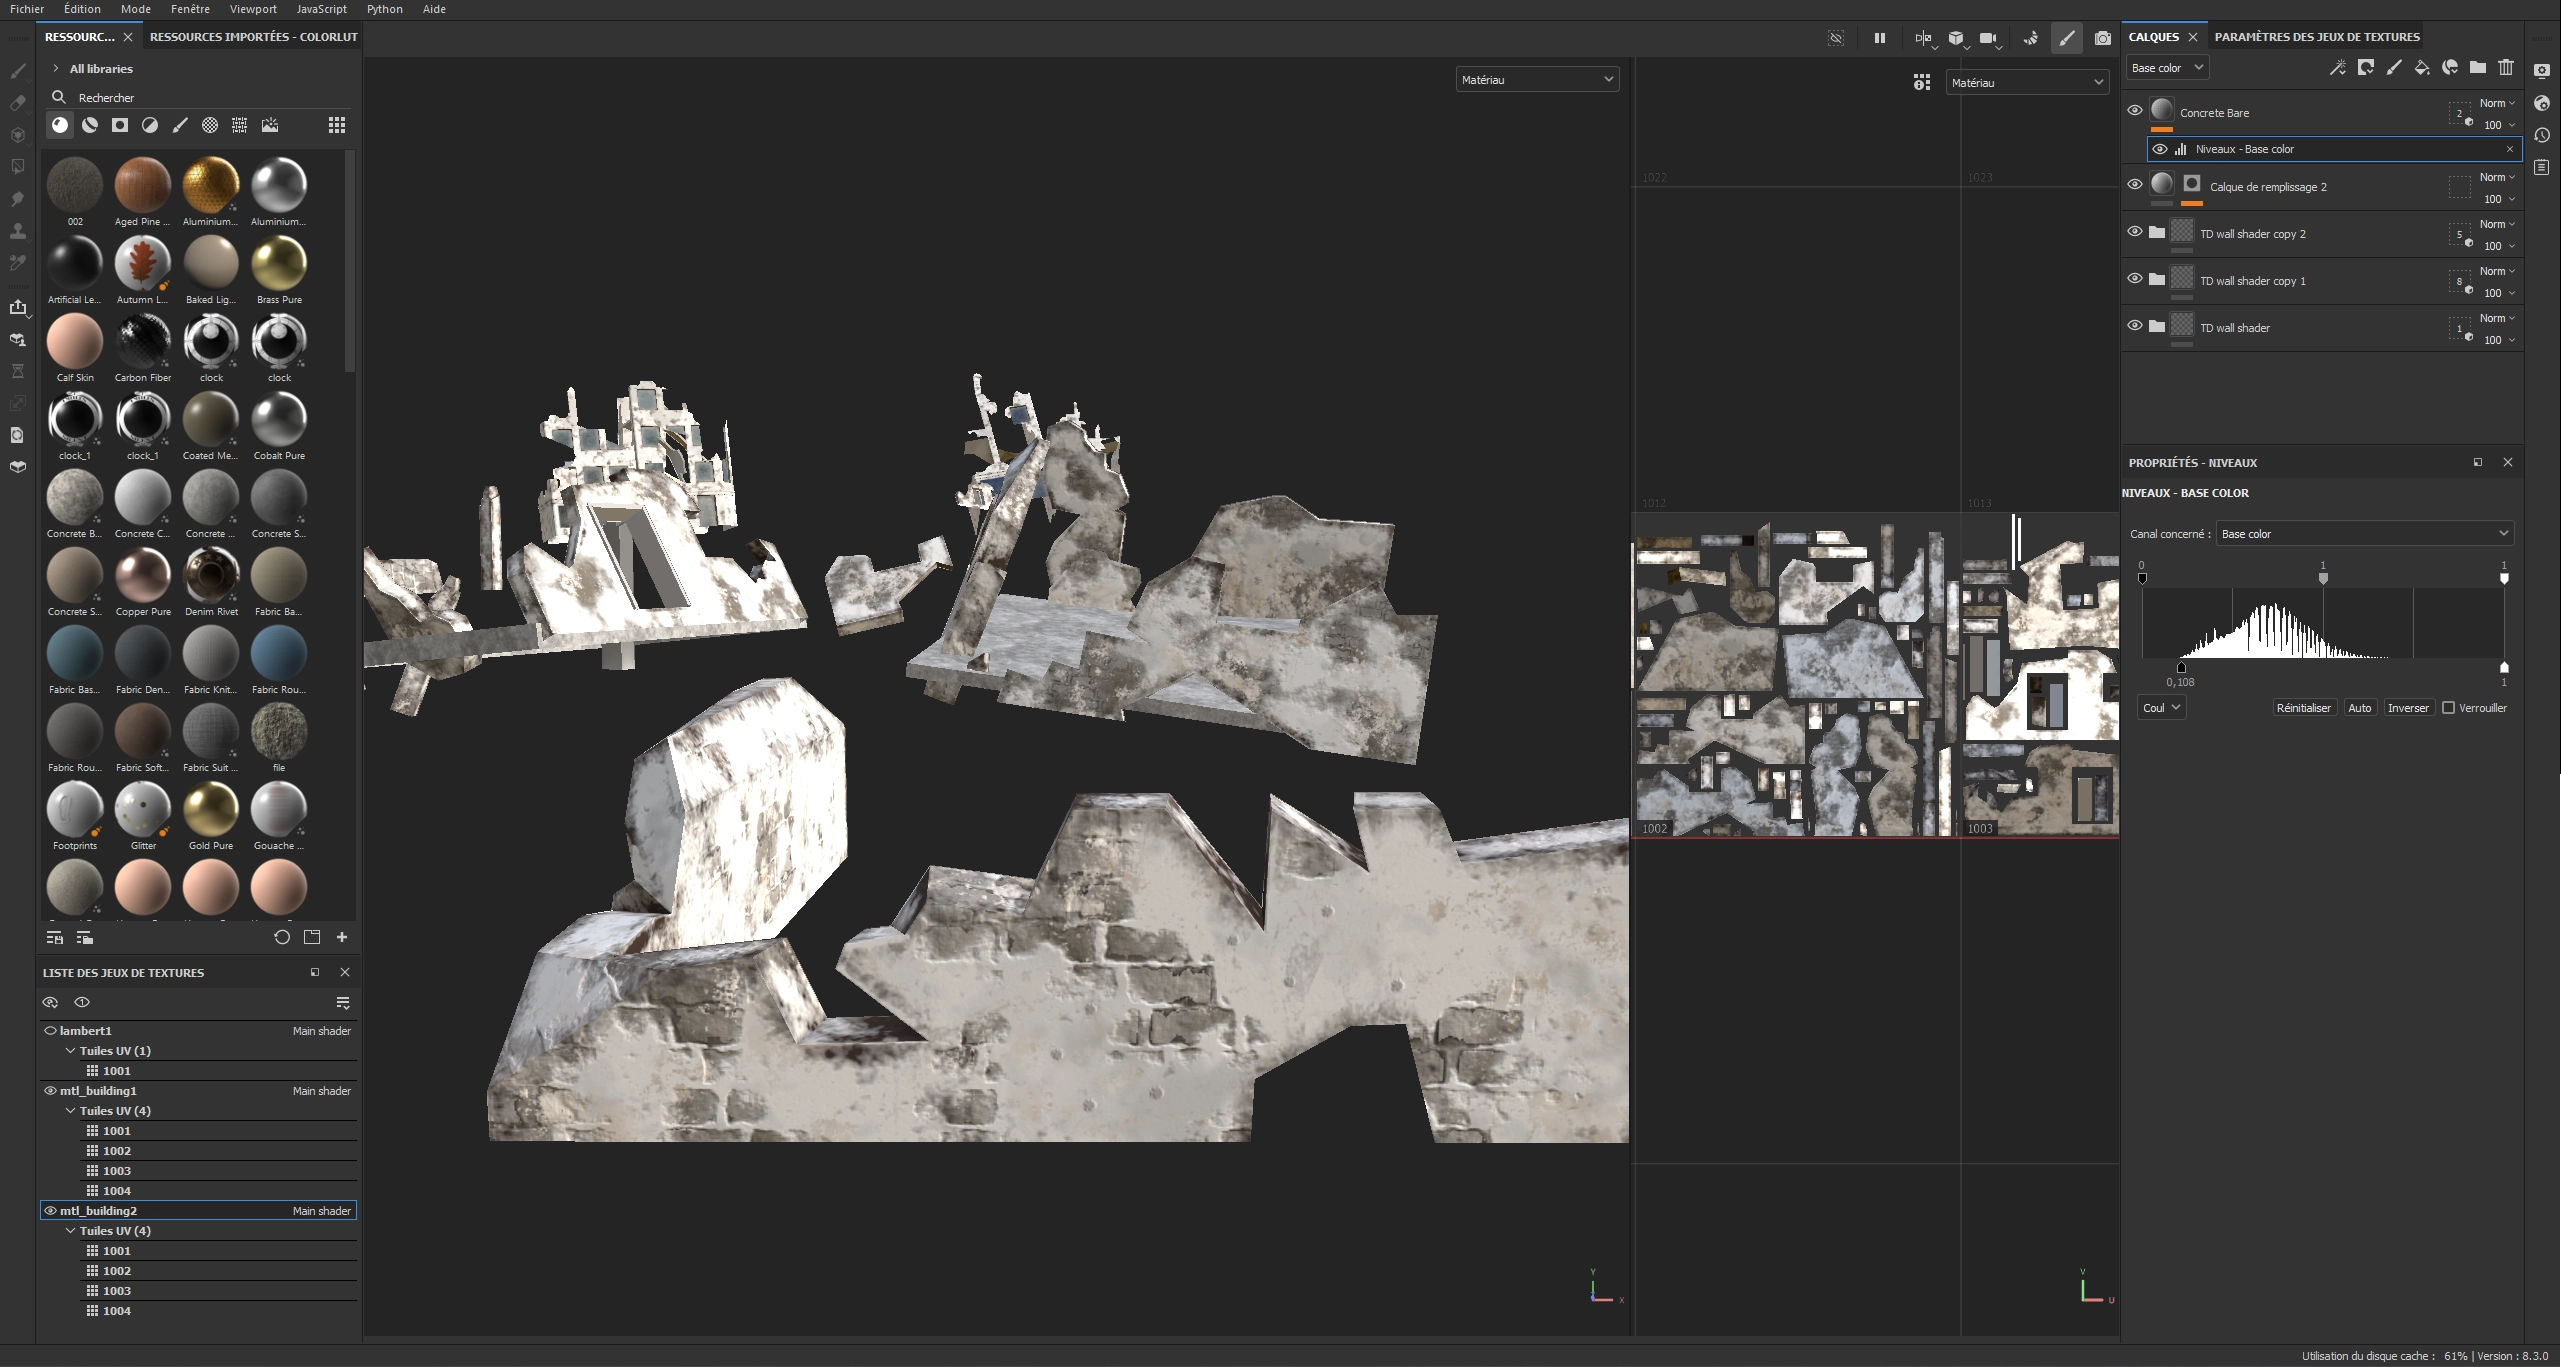
Task: Collapse Tuiles UV under mtl_building1
Action: [71, 1111]
